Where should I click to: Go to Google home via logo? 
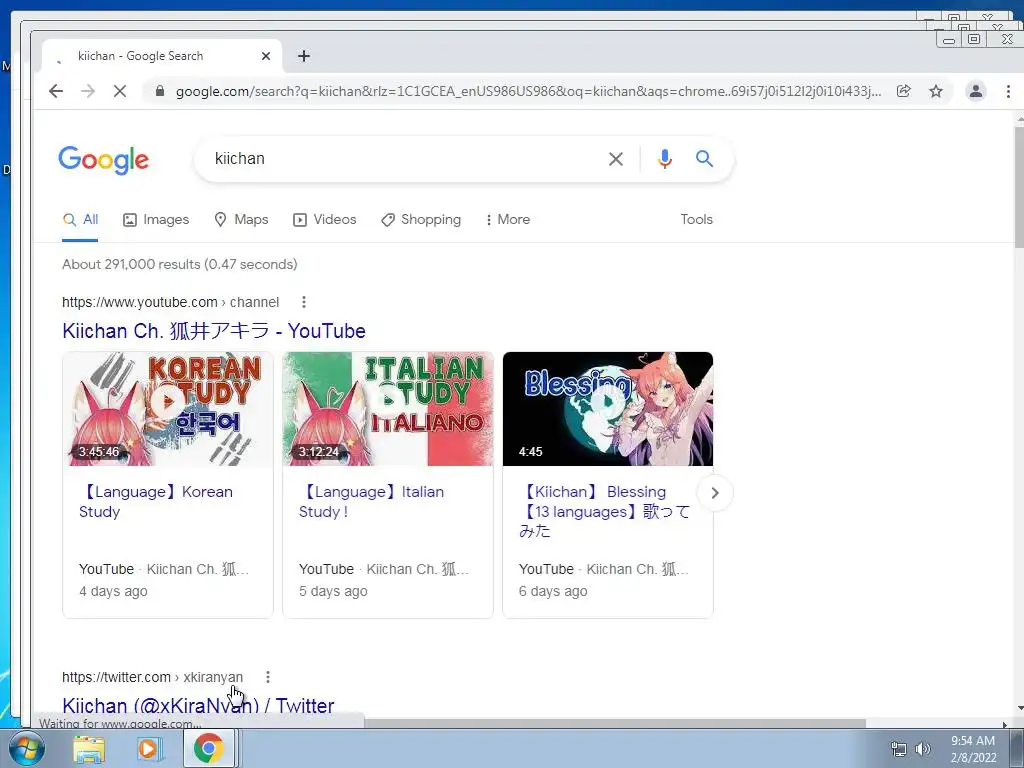coord(104,159)
